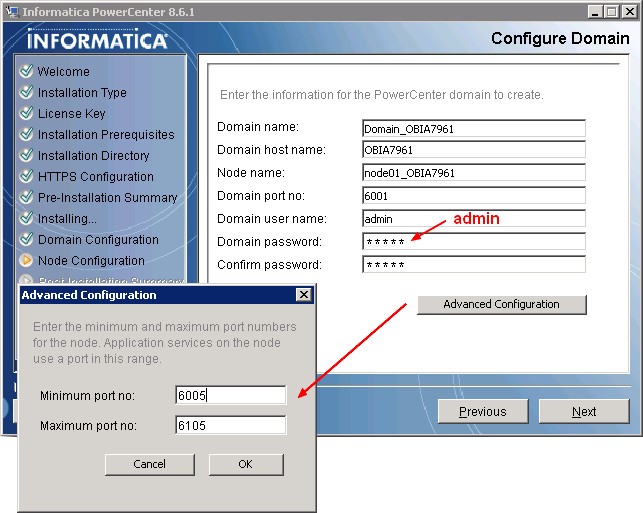
Task: Click the 'Domain port no:' label
Action: (x=261, y=196)
